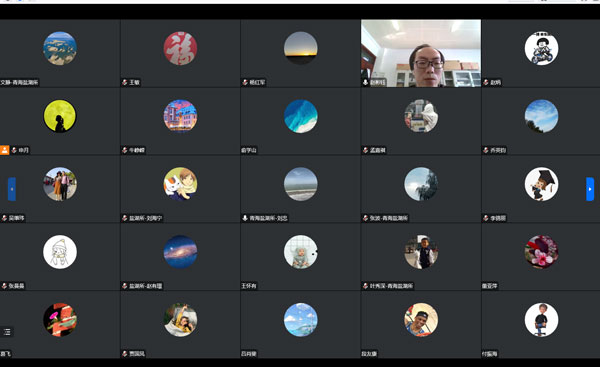Image resolution: width=600 pixels, height=367 pixels.
Task: Click muted mic under the blue-sky avatar
Action: [486, 150]
